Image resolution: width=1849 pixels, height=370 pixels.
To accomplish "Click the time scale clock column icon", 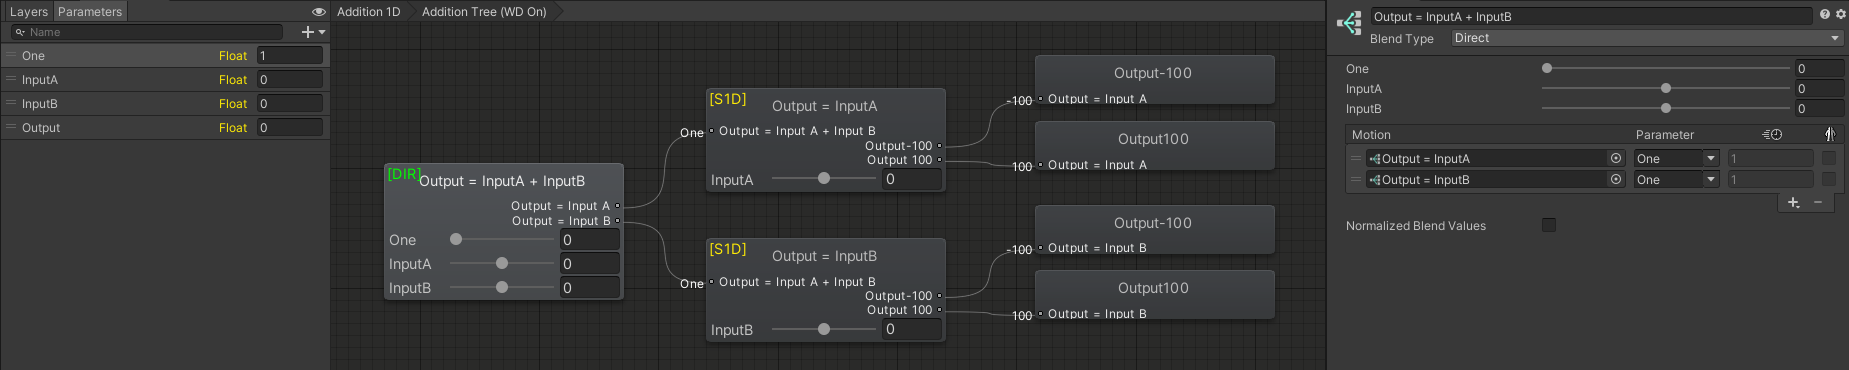I will click(1772, 134).
